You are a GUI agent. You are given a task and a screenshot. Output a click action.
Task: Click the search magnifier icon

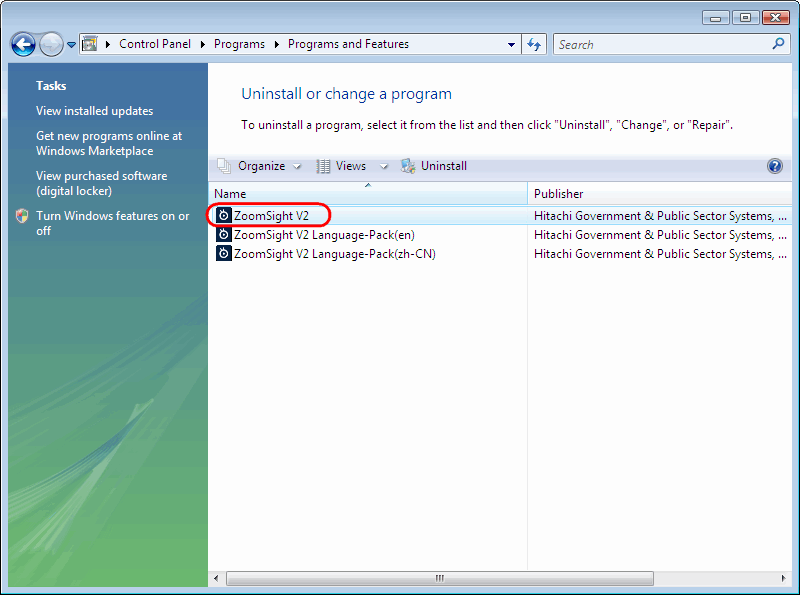(779, 44)
